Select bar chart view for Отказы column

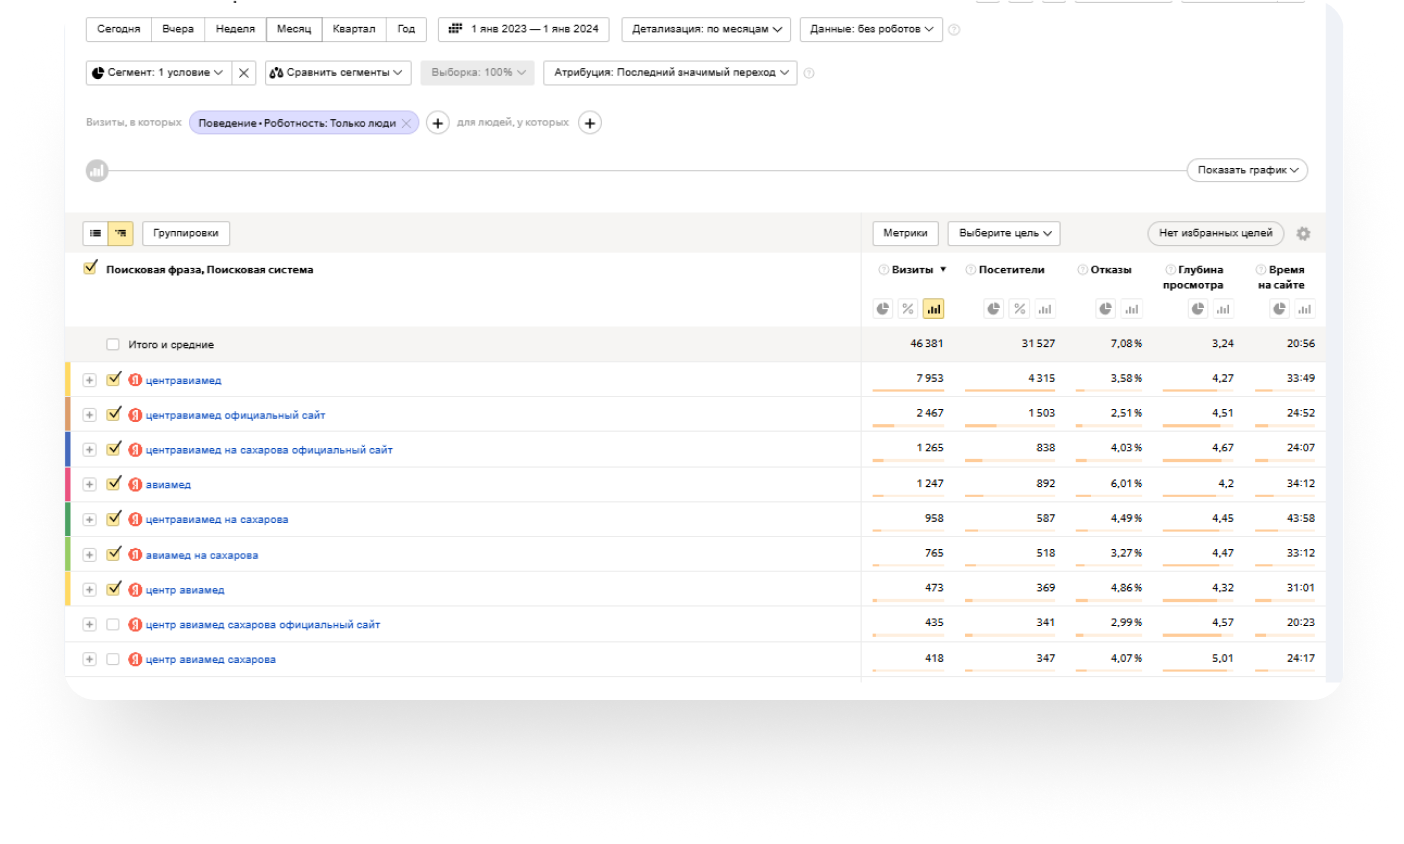click(x=1131, y=309)
